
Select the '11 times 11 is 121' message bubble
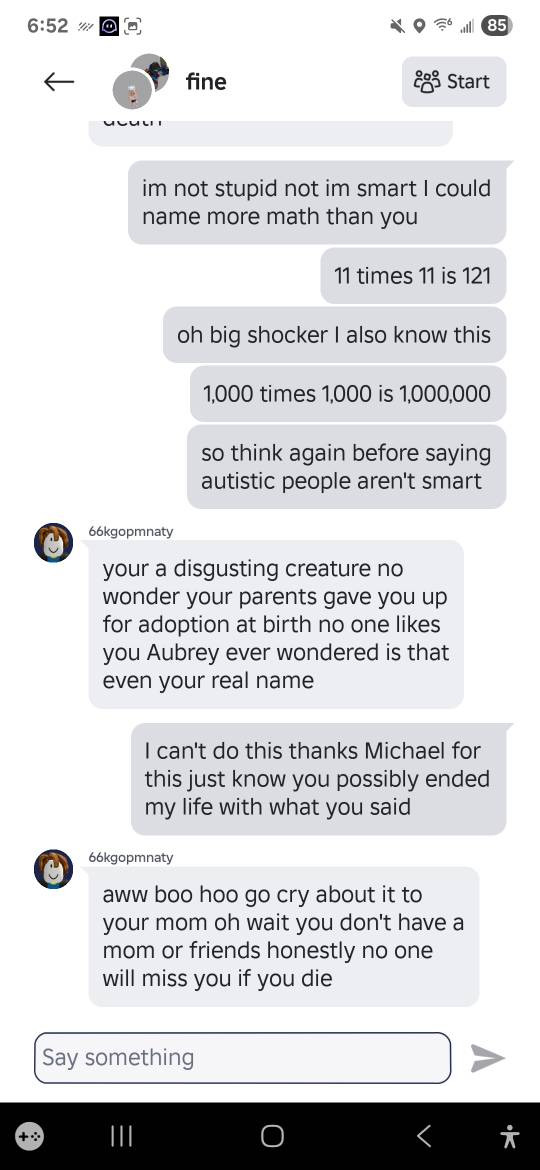click(x=413, y=275)
